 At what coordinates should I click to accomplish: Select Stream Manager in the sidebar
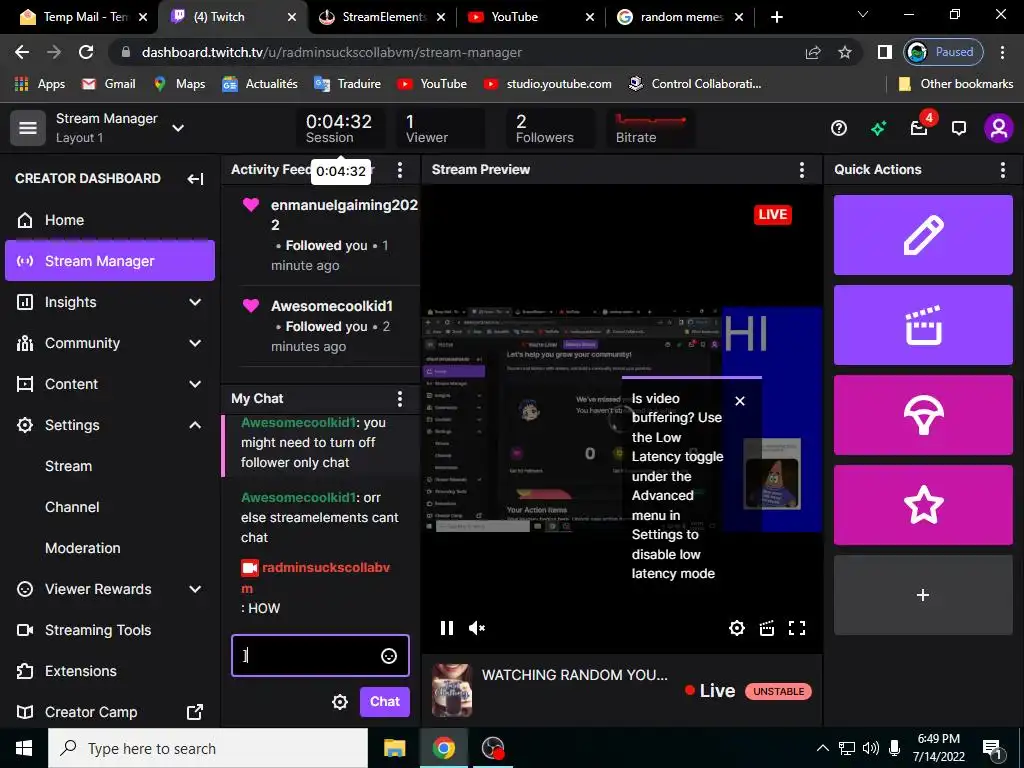click(110, 261)
